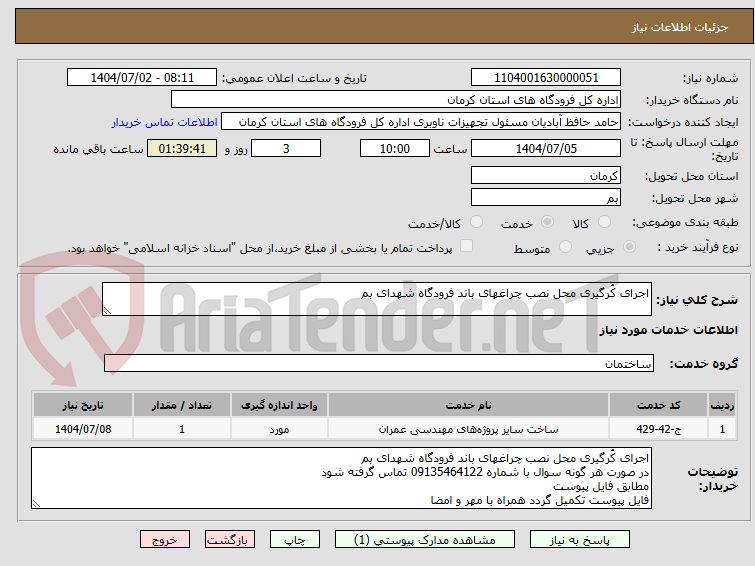Viewport: 755px width, 566px height.
Task: Select the خدمت radio button
Action: pos(547,222)
